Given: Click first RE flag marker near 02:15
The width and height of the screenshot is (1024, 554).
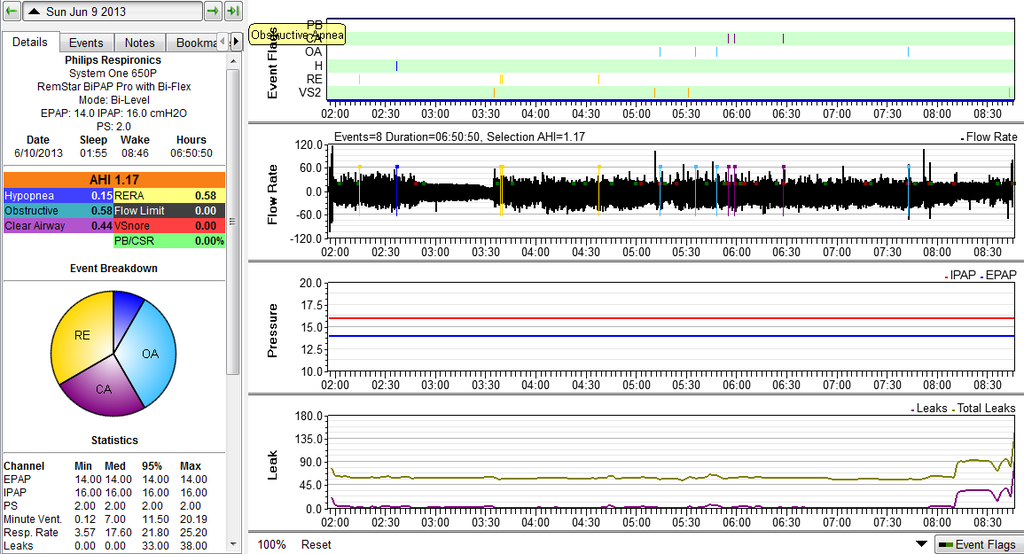Looking at the screenshot, I should click(x=359, y=79).
